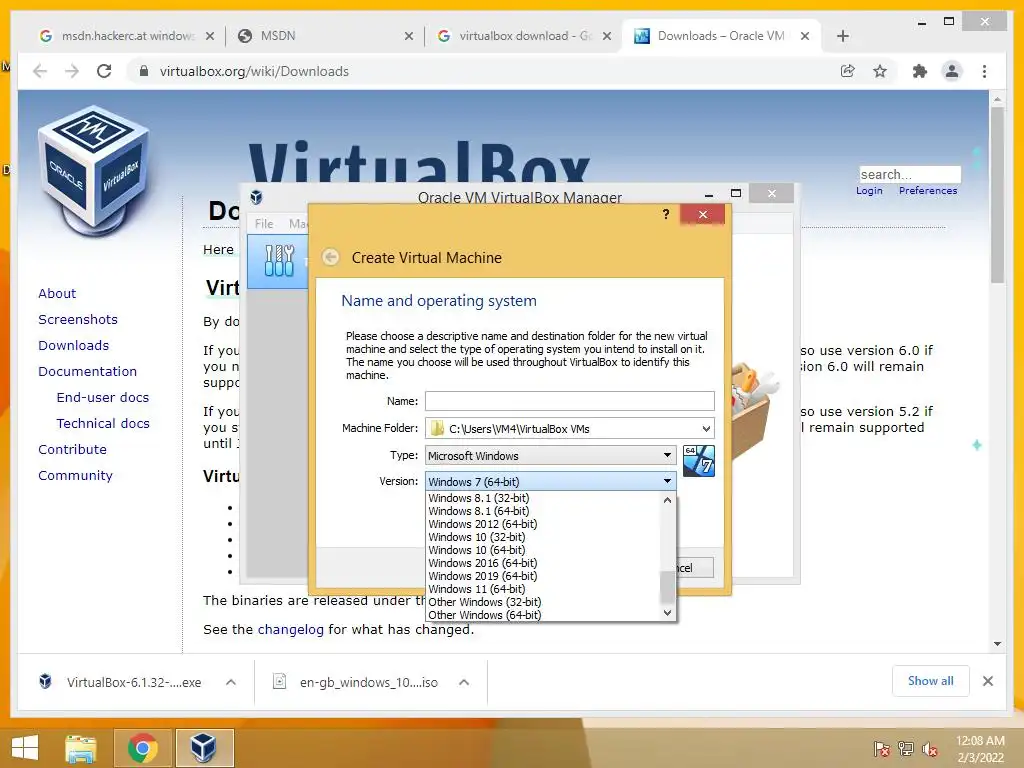This screenshot has width=1024, height=768.
Task: Open the Version dropdown showing Windows 7 (64-bit)
Action: (551, 481)
